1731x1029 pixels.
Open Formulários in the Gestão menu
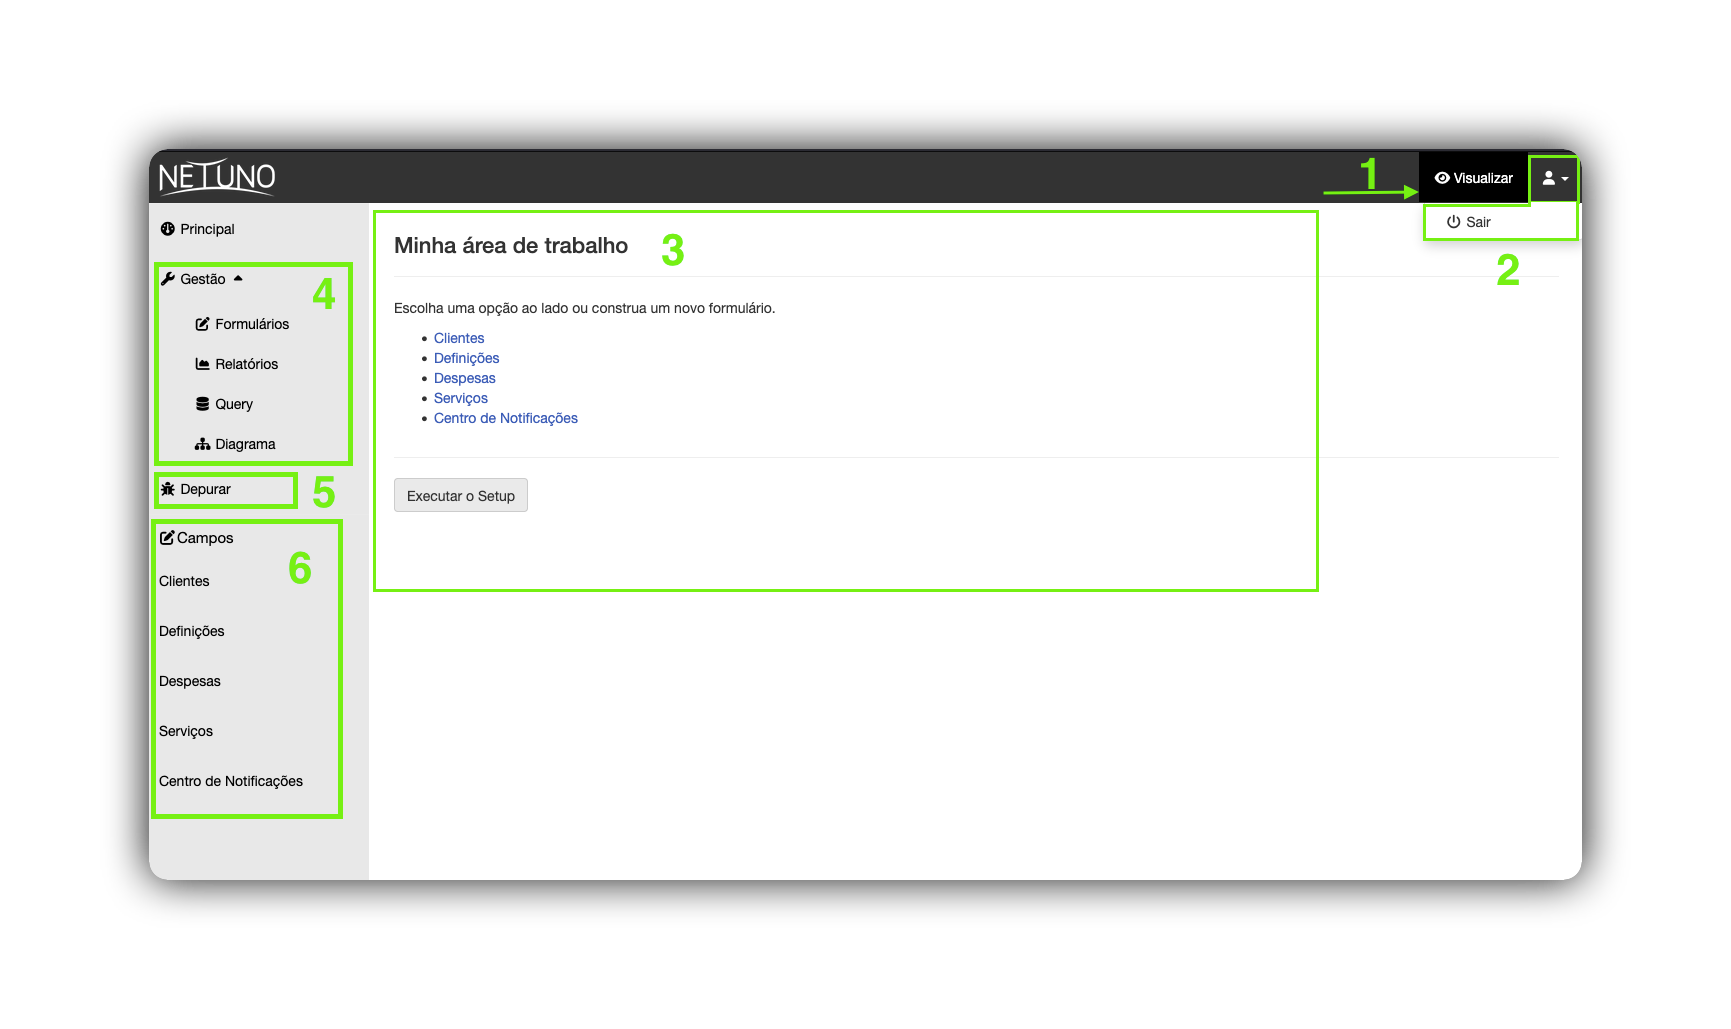[252, 324]
